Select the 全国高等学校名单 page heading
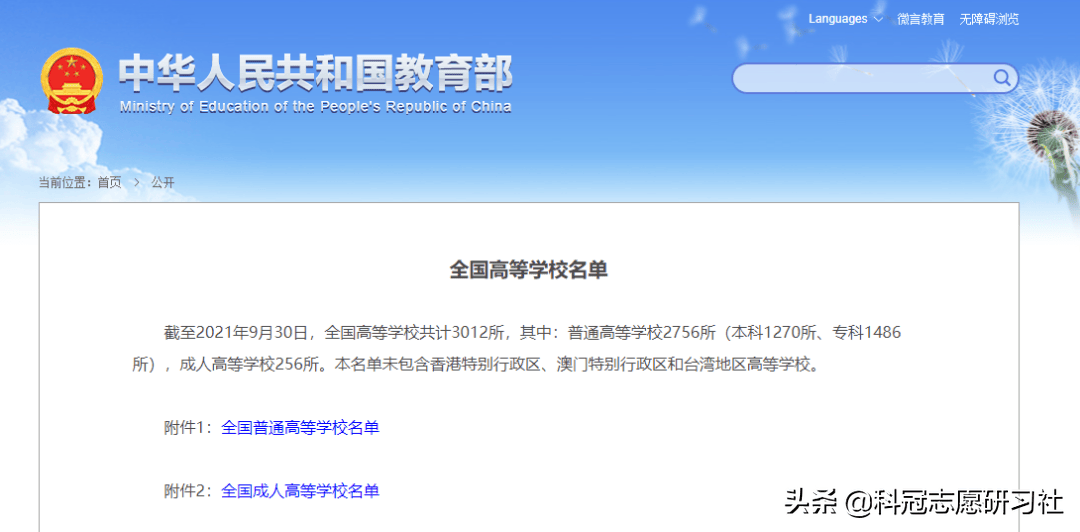 pos(529,269)
